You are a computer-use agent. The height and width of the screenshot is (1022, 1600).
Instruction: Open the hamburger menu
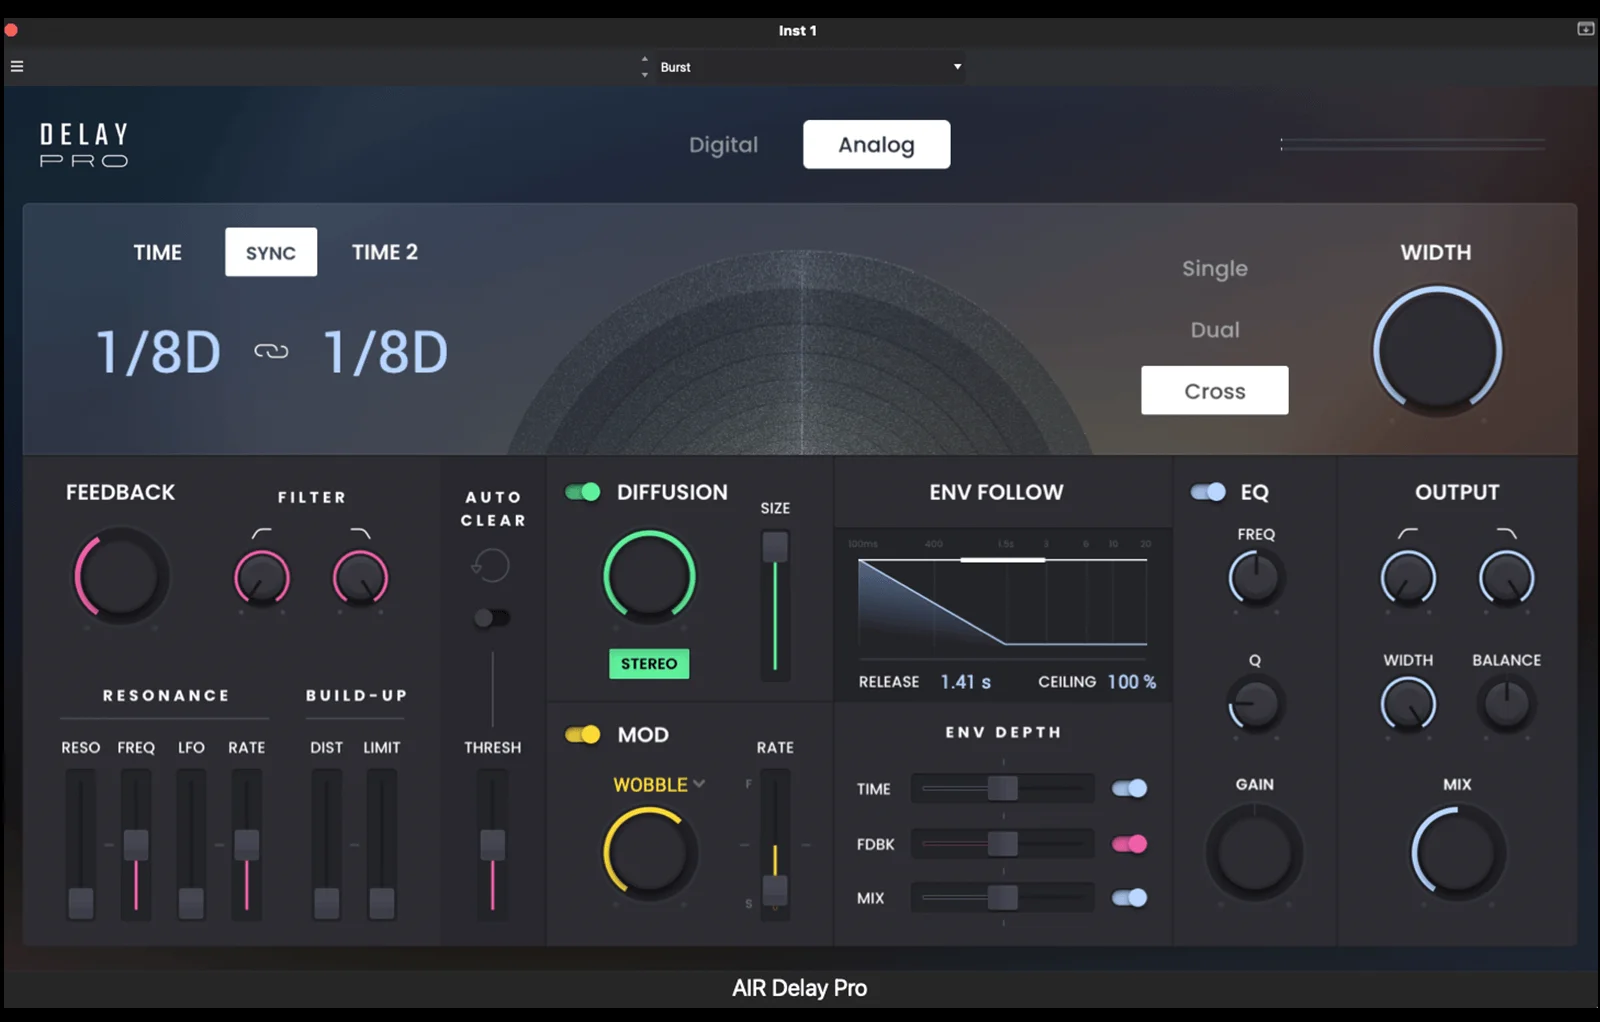tap(16, 65)
